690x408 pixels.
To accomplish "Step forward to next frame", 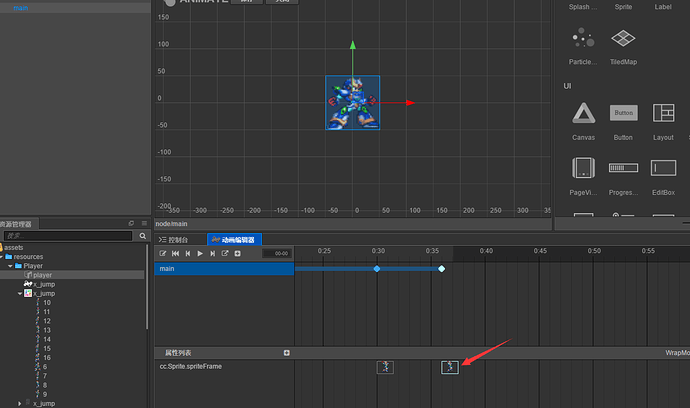I will tap(213, 254).
